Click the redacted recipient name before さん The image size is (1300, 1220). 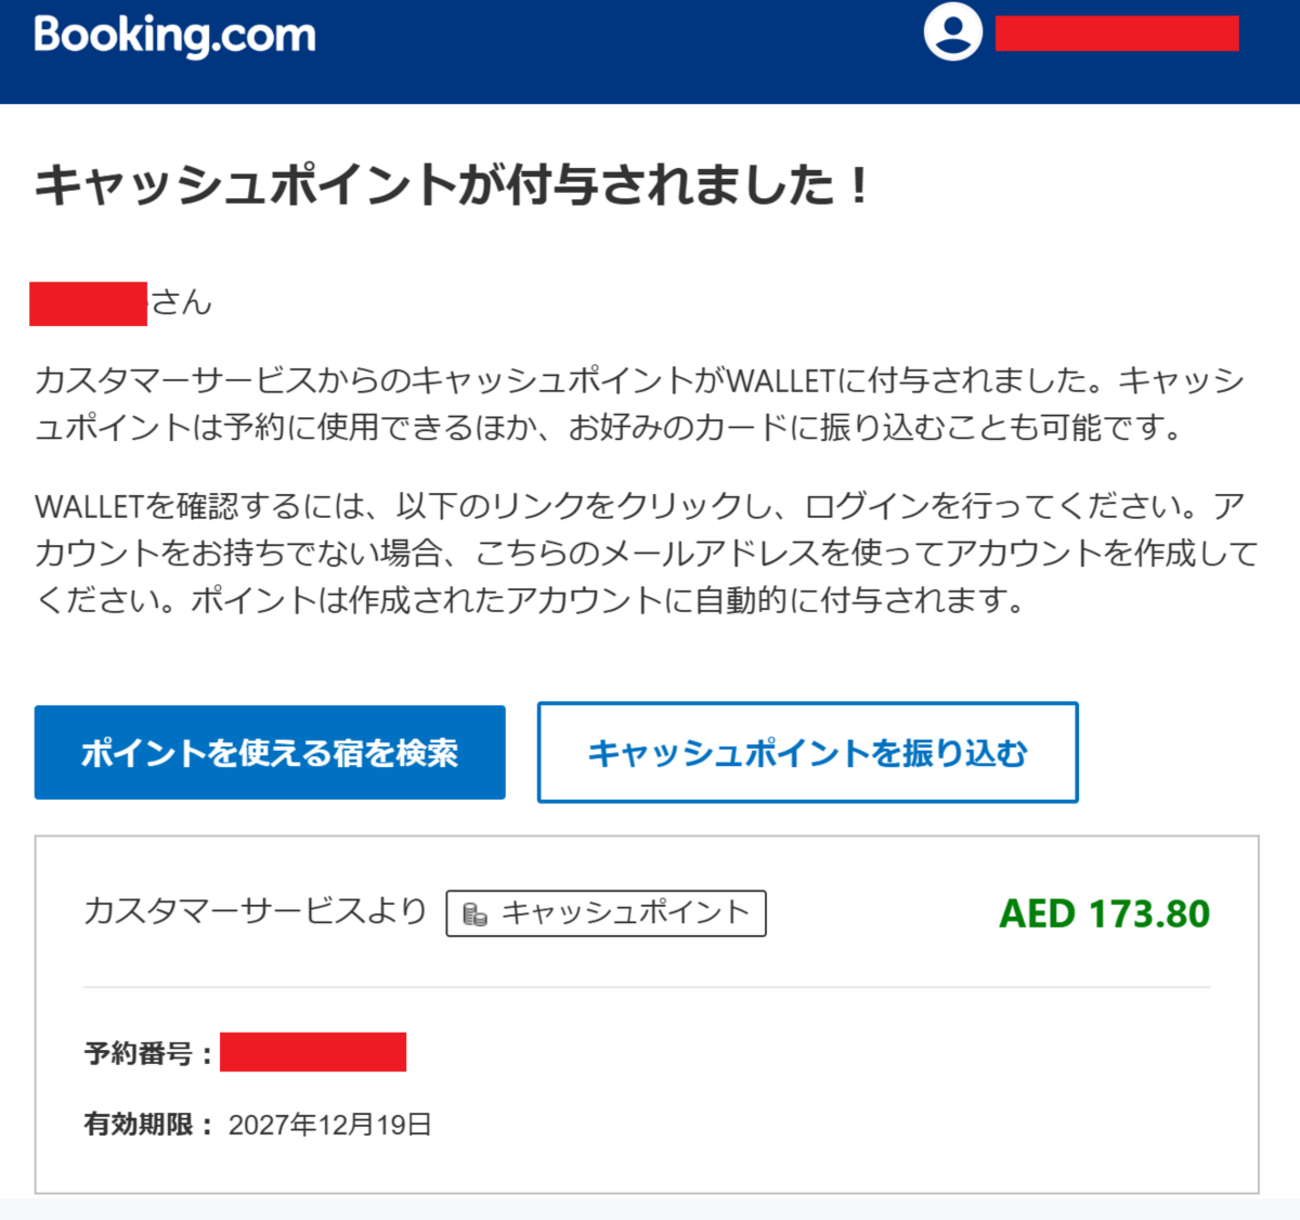click(88, 304)
